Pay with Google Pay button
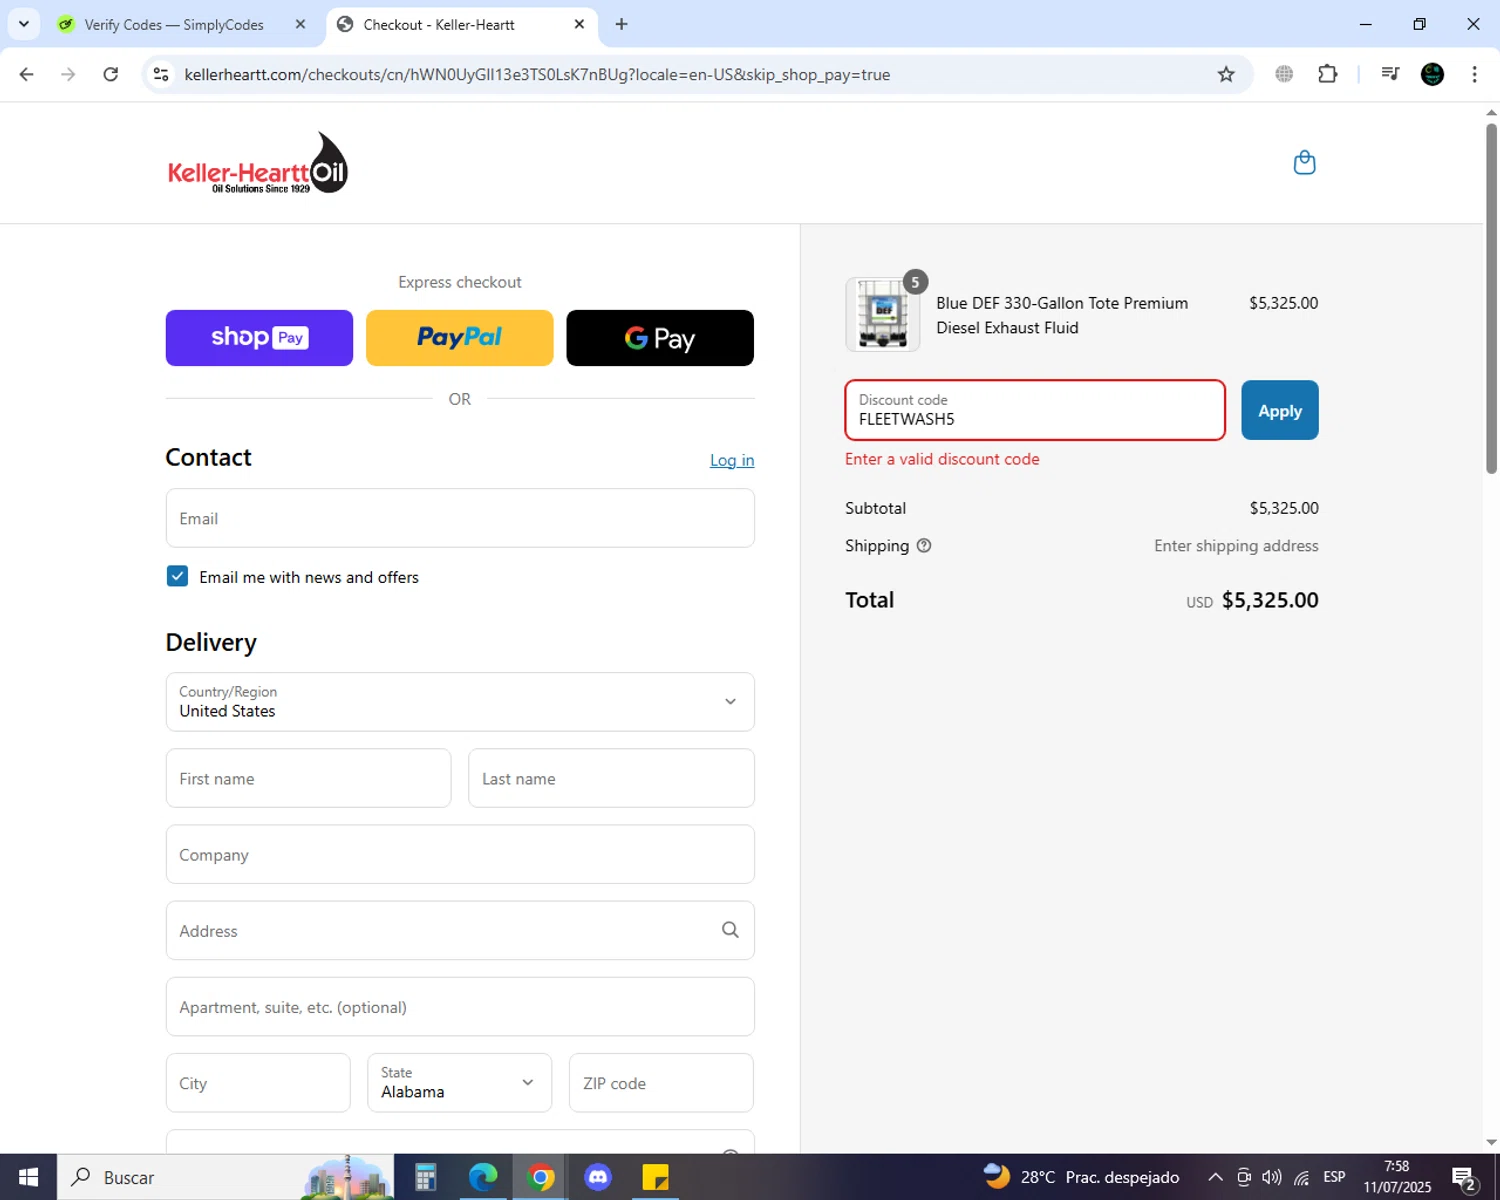Screen dimensions: 1500x1200 [x=660, y=338]
